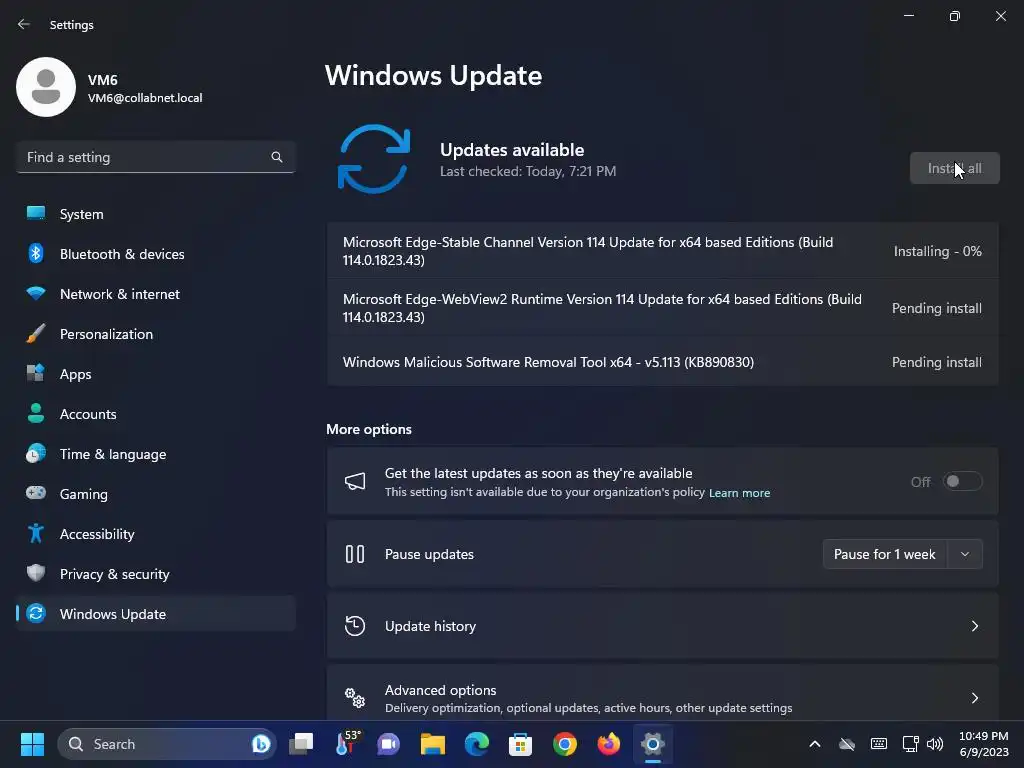Click the Edge-Stable Channel update entry
This screenshot has width=1024, height=768.
tap(662, 251)
